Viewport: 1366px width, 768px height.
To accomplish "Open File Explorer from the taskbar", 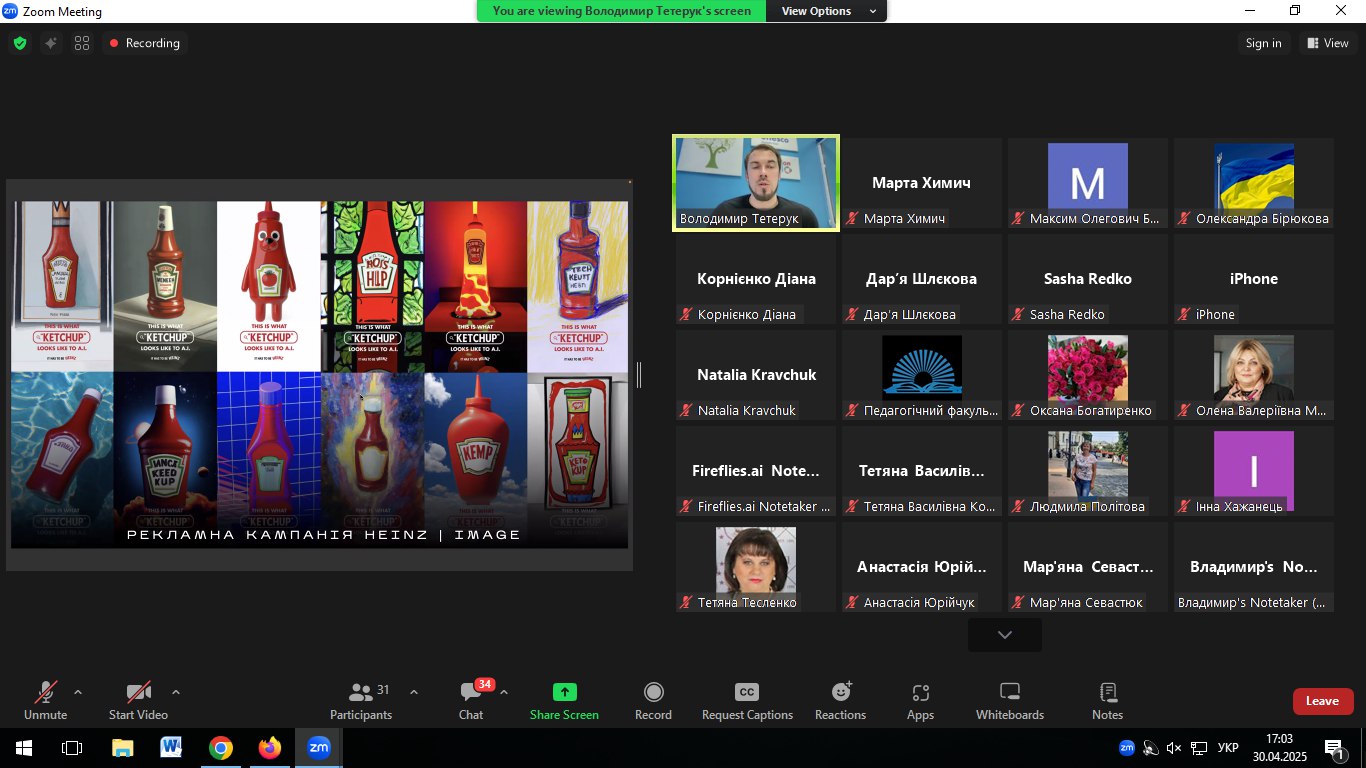I will (x=122, y=748).
